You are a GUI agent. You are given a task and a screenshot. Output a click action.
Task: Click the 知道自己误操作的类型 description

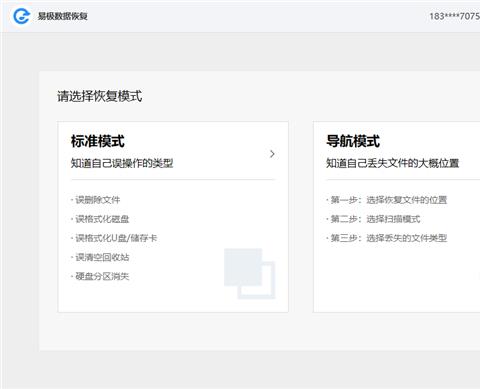(x=122, y=163)
